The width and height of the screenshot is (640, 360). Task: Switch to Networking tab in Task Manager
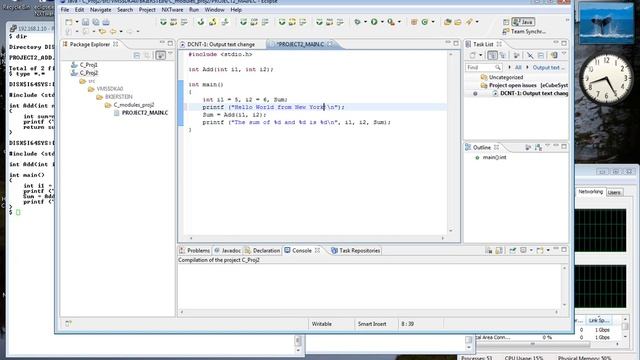tap(590, 191)
